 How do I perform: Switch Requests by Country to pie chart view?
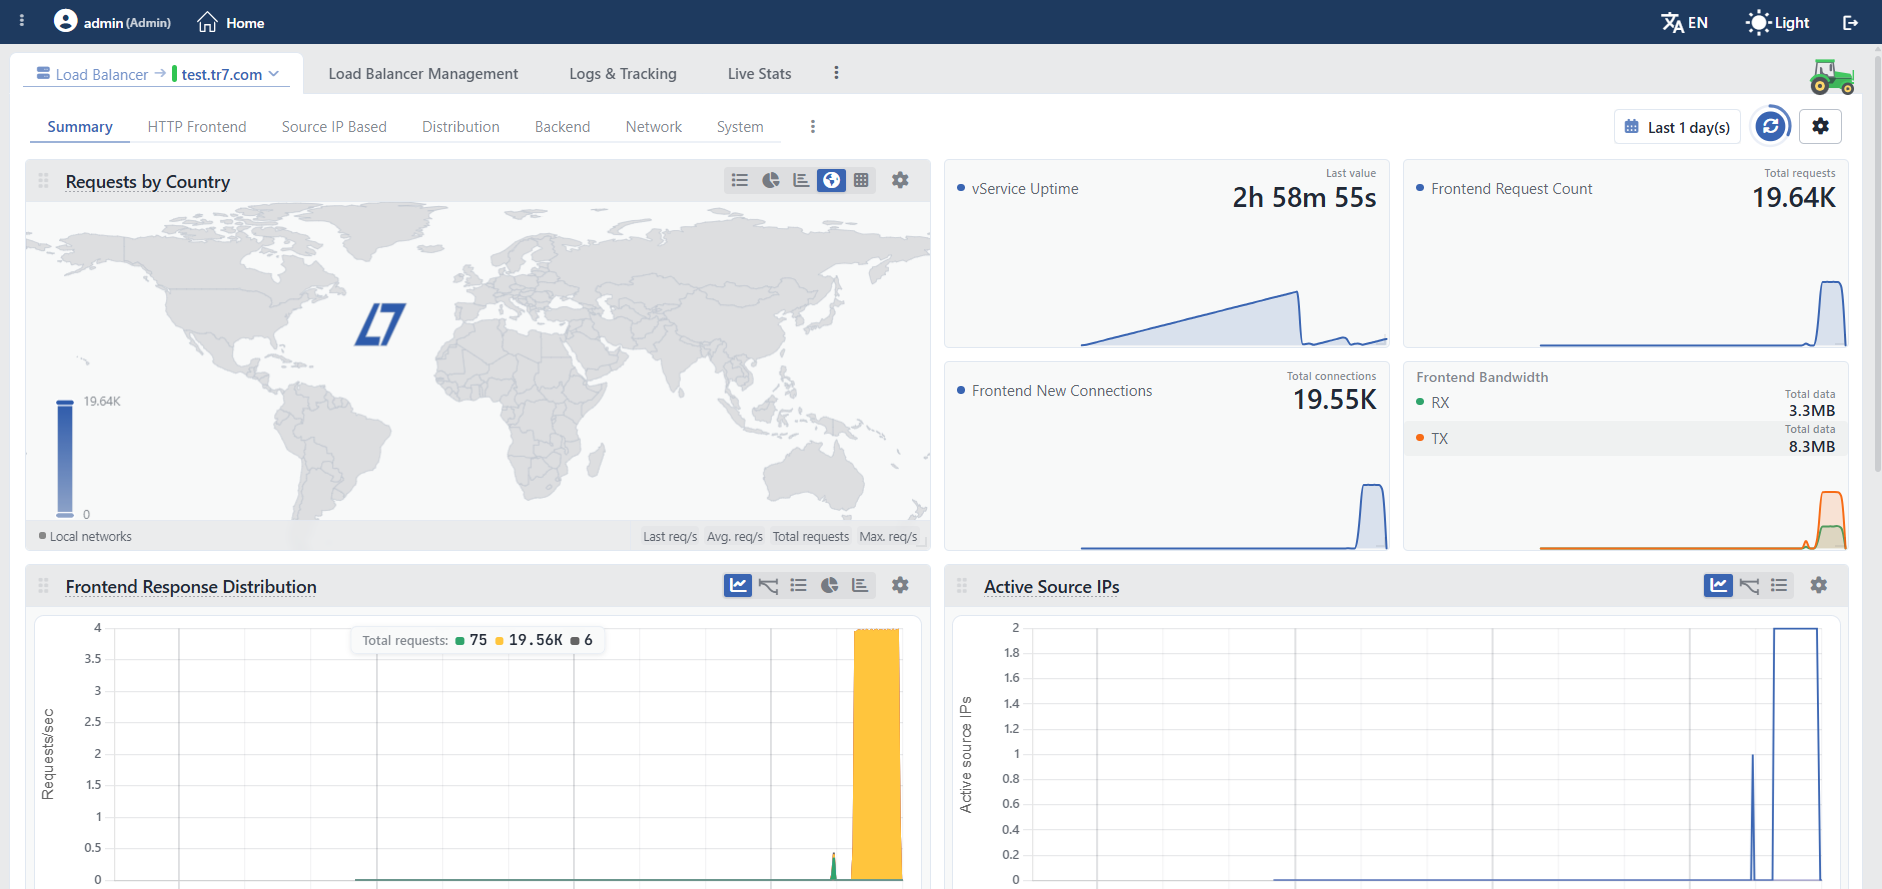pyautogui.click(x=771, y=180)
